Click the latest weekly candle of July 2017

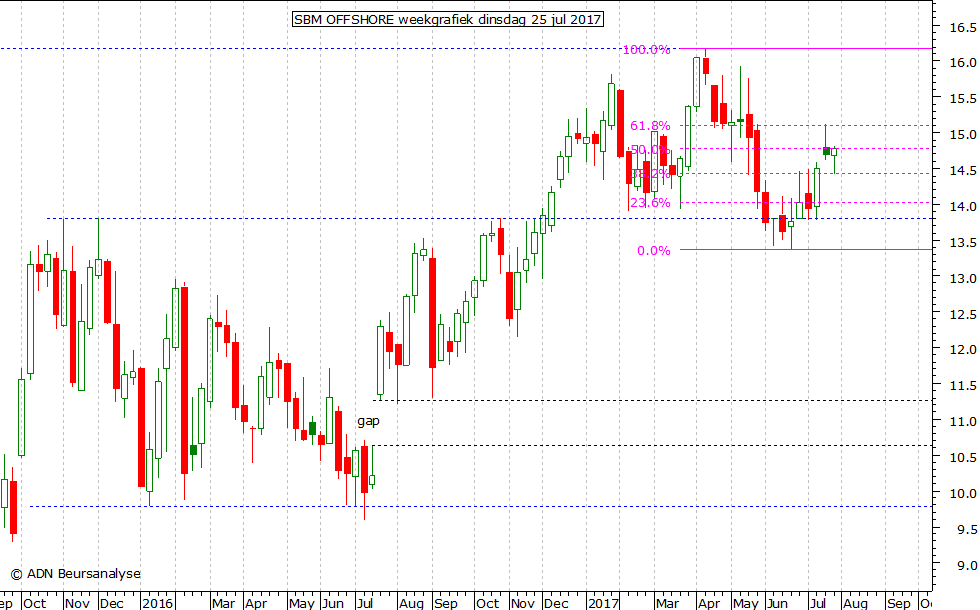pyautogui.click(x=834, y=152)
